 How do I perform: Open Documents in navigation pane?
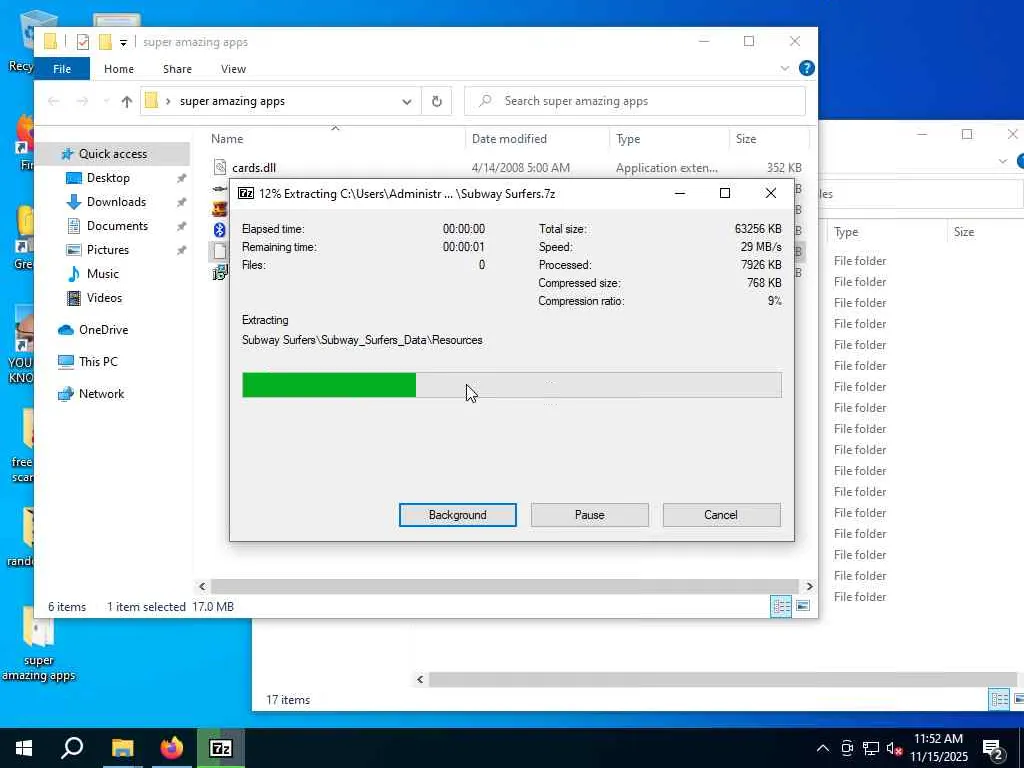pyautogui.click(x=117, y=226)
